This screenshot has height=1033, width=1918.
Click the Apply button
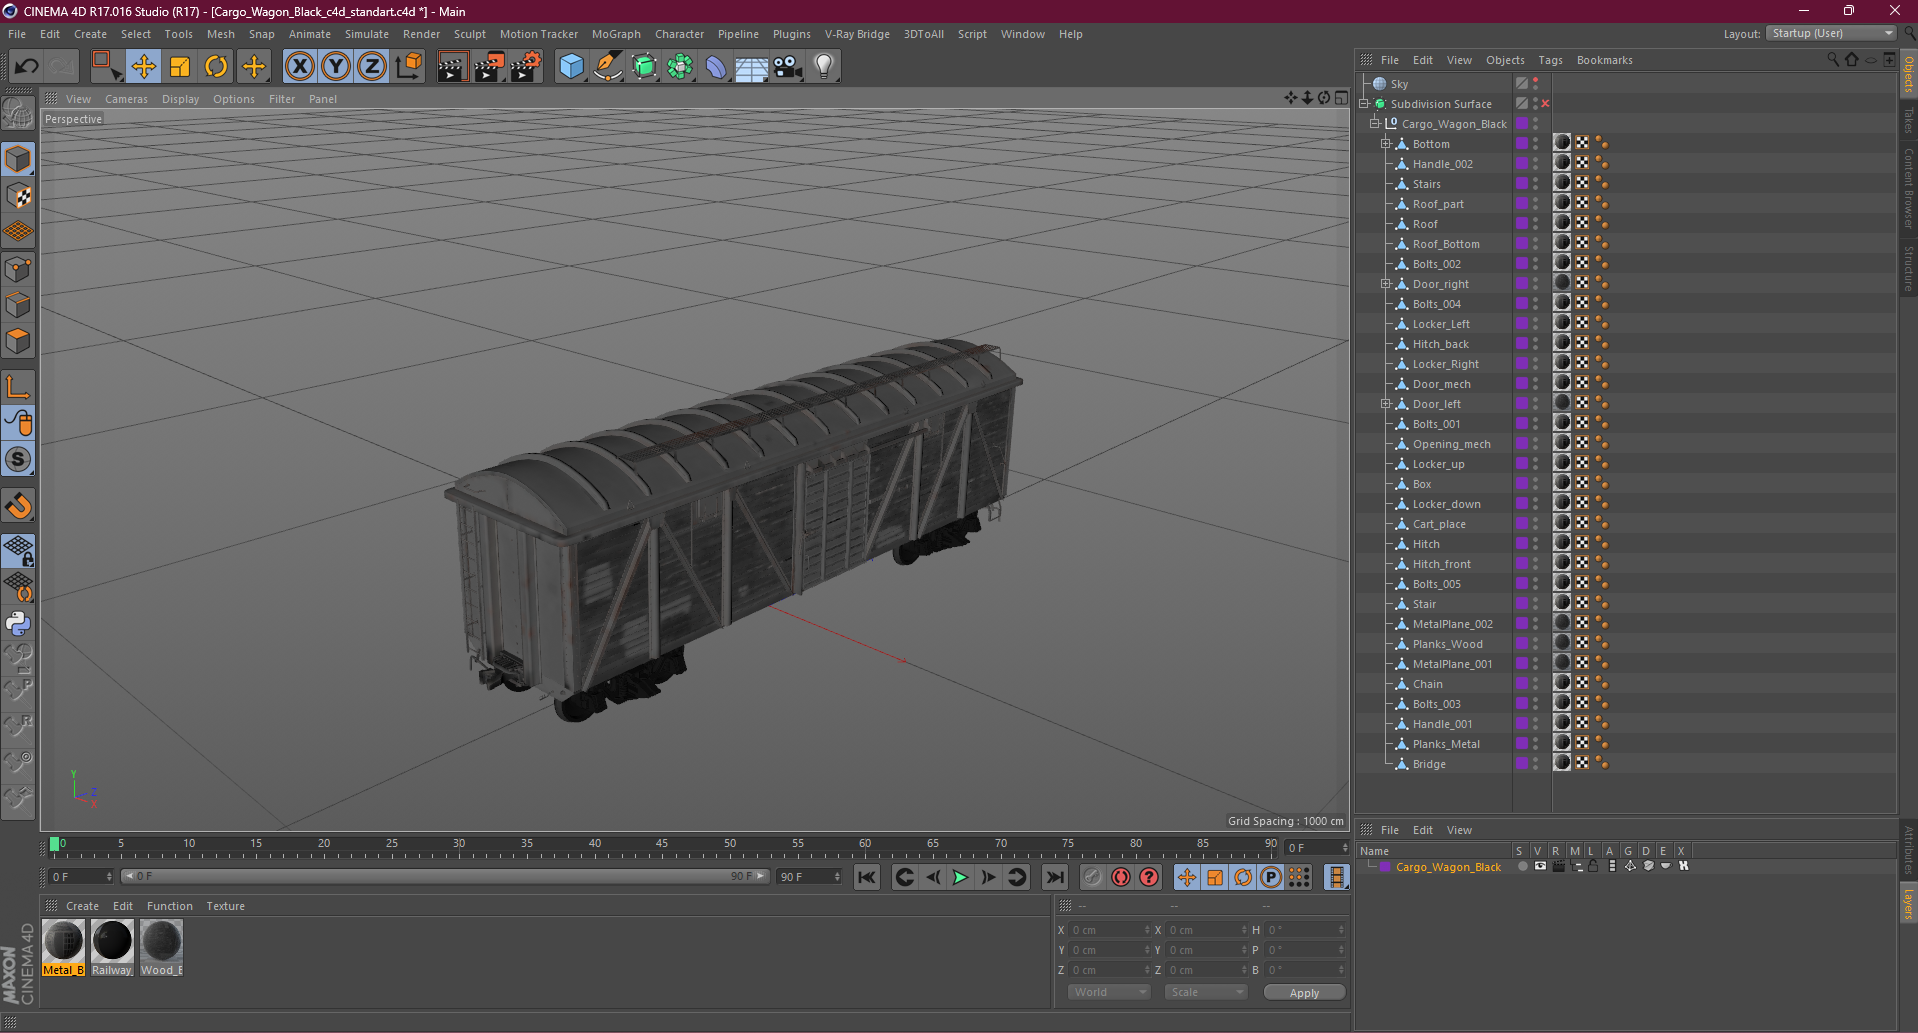(x=1304, y=992)
